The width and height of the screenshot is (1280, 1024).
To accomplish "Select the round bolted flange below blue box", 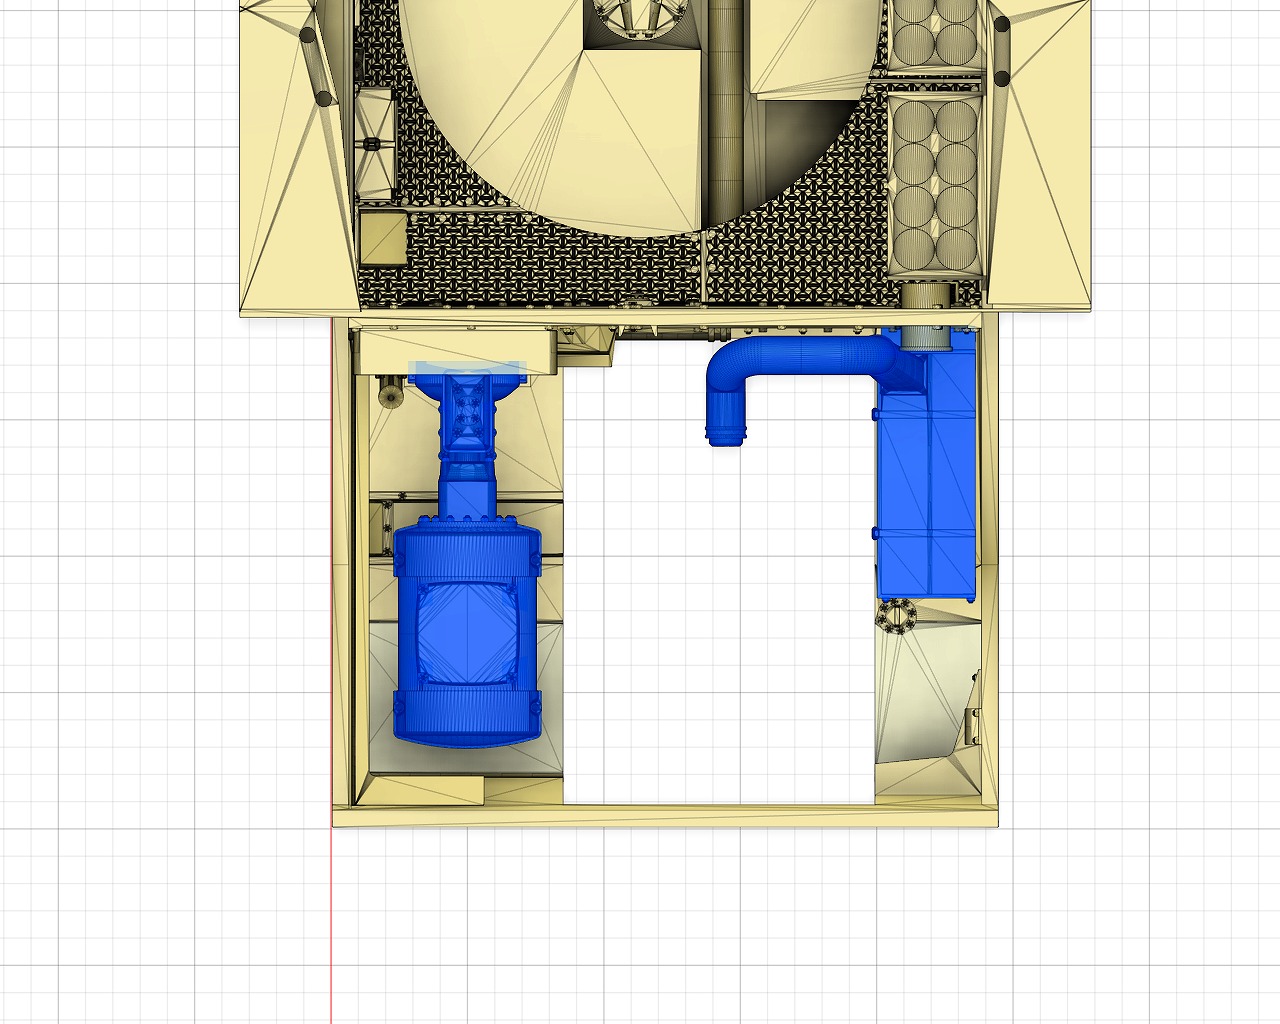I will tap(897, 615).
